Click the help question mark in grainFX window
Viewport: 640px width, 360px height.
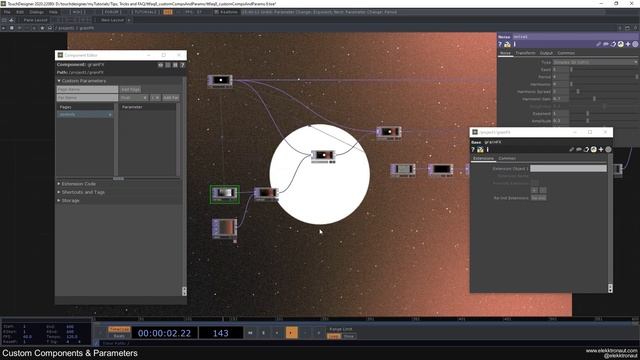[473, 149]
